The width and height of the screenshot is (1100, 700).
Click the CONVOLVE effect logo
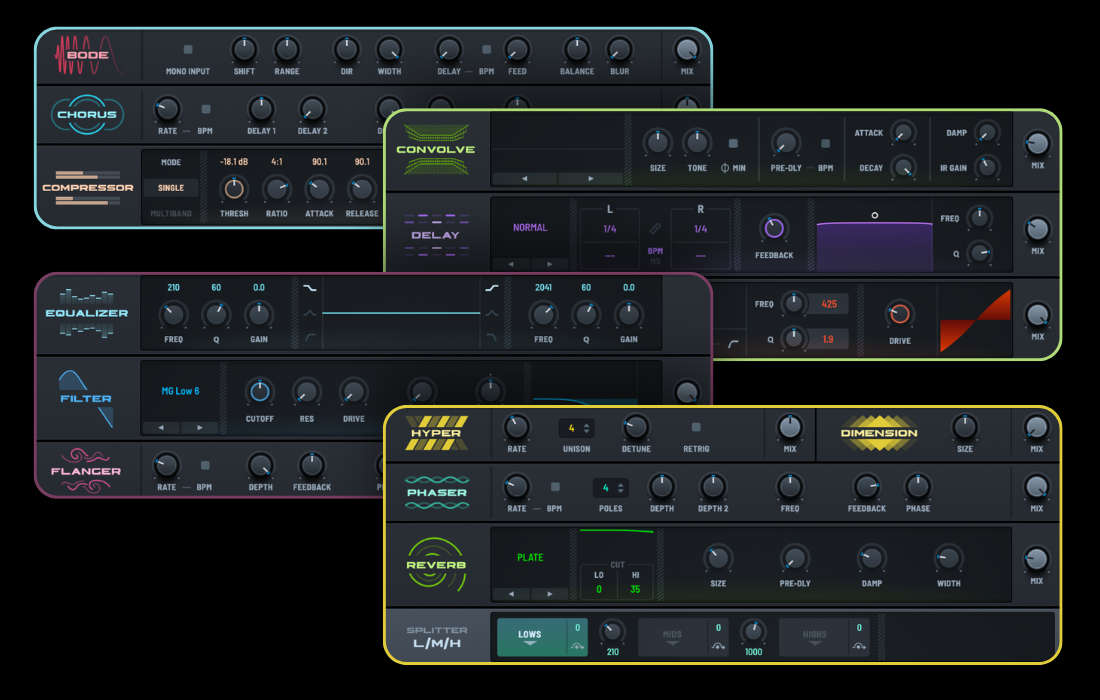pyautogui.click(x=436, y=149)
